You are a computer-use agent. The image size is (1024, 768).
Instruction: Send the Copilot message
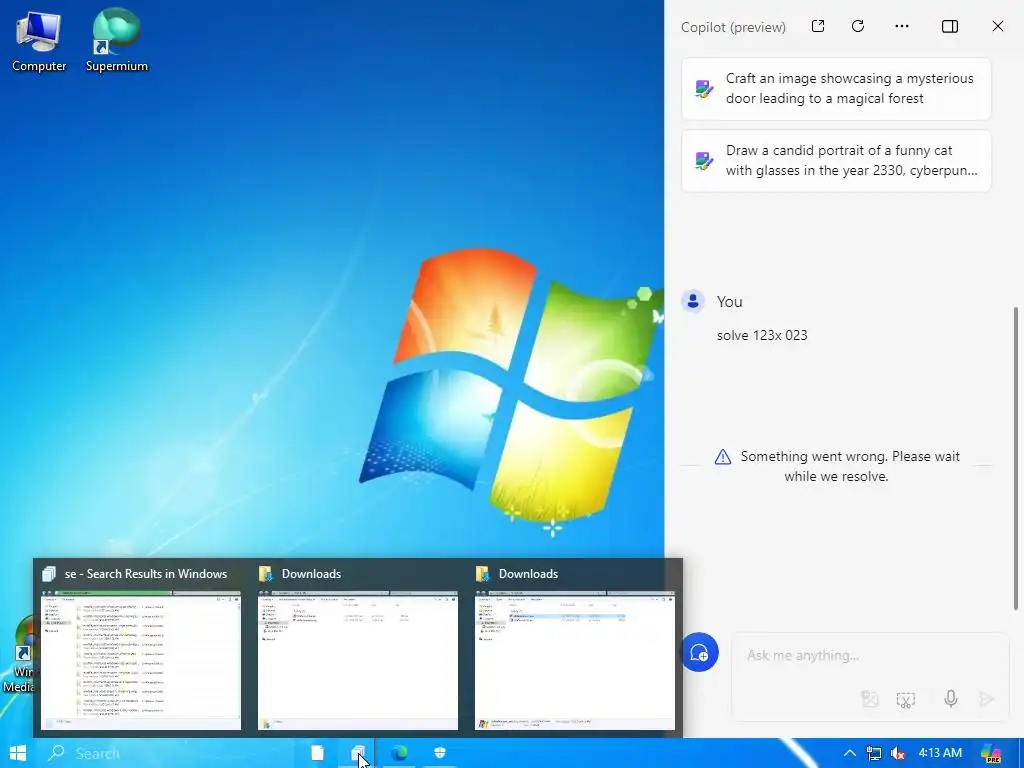point(986,699)
